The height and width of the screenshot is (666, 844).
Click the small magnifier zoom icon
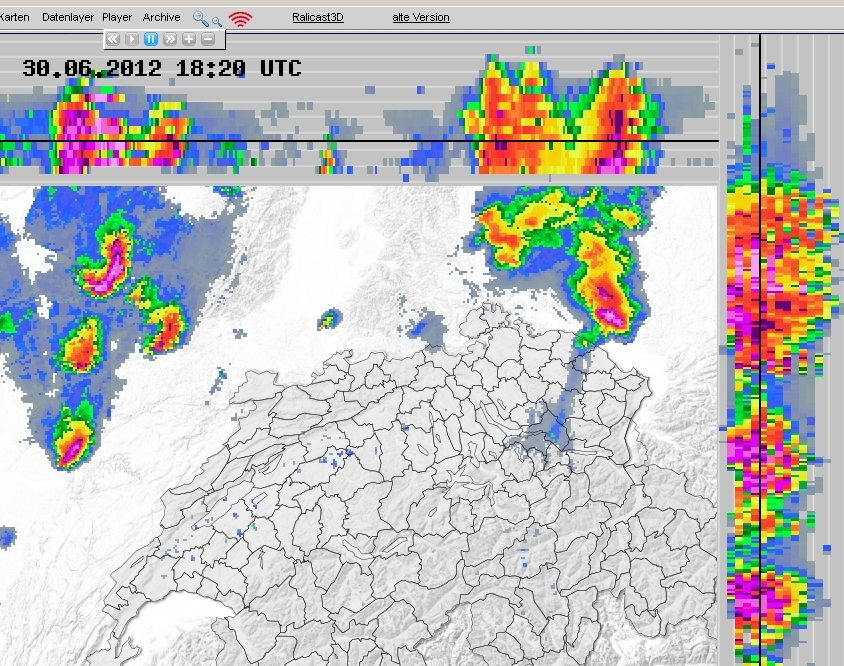point(216,22)
